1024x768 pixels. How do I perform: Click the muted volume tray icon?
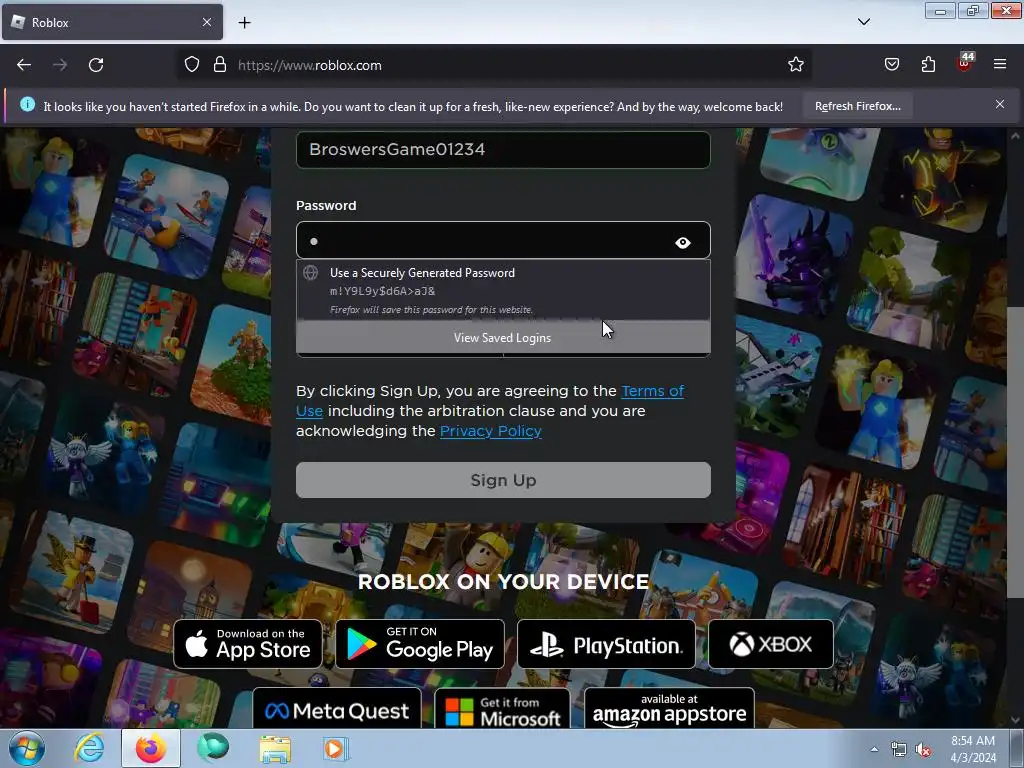923,750
